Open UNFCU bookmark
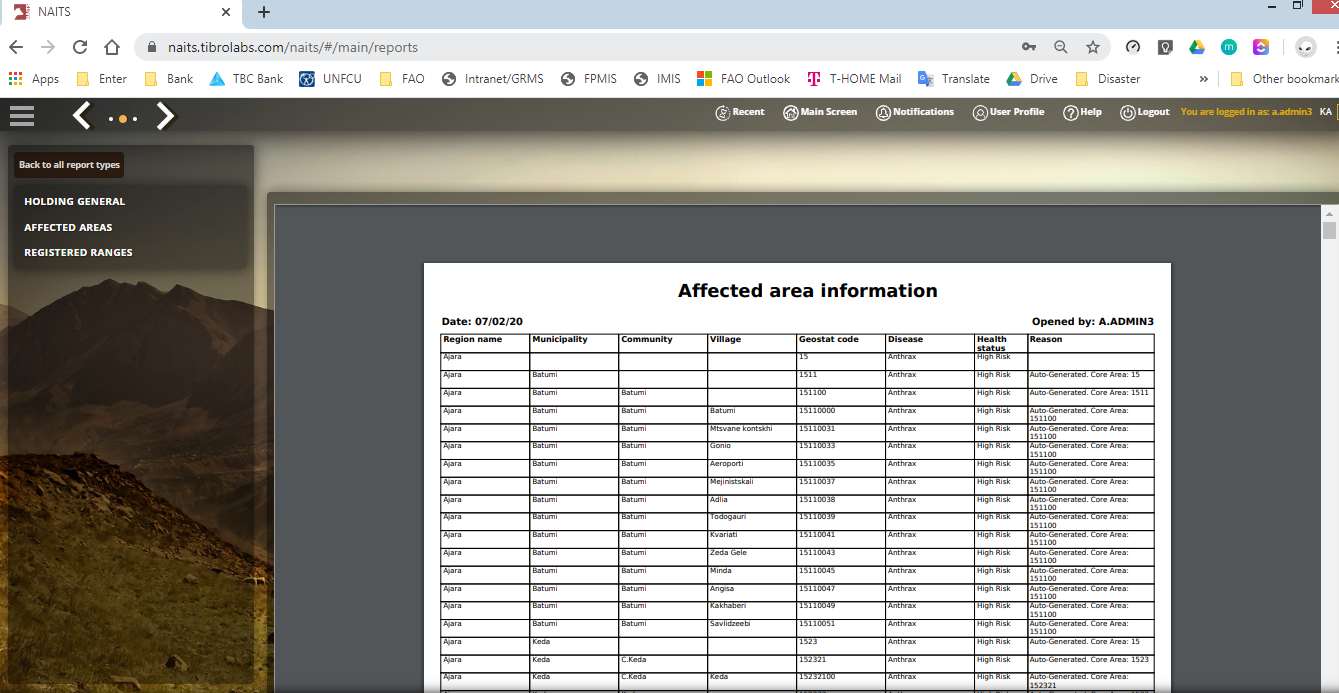The height and width of the screenshot is (693, 1339). coord(331,79)
